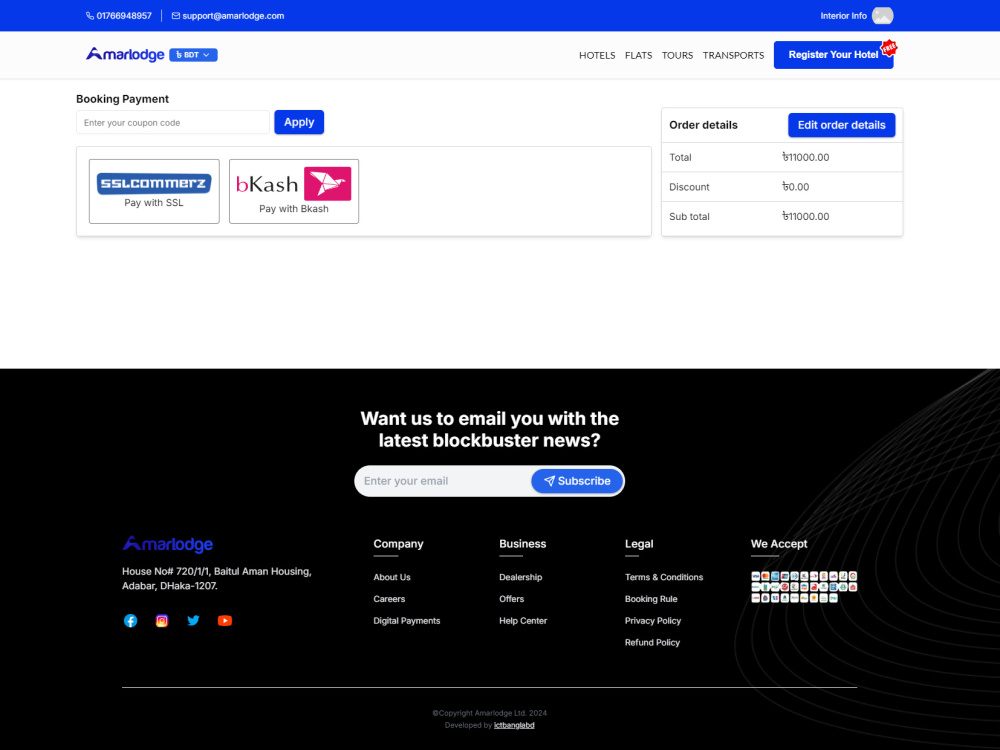Open the Twitter icon

click(193, 621)
